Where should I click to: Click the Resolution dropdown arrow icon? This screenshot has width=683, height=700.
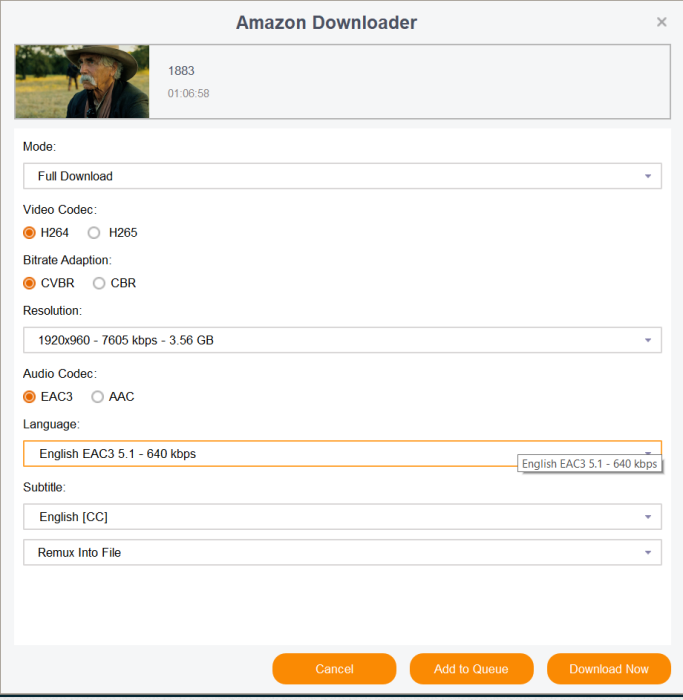[x=648, y=340]
